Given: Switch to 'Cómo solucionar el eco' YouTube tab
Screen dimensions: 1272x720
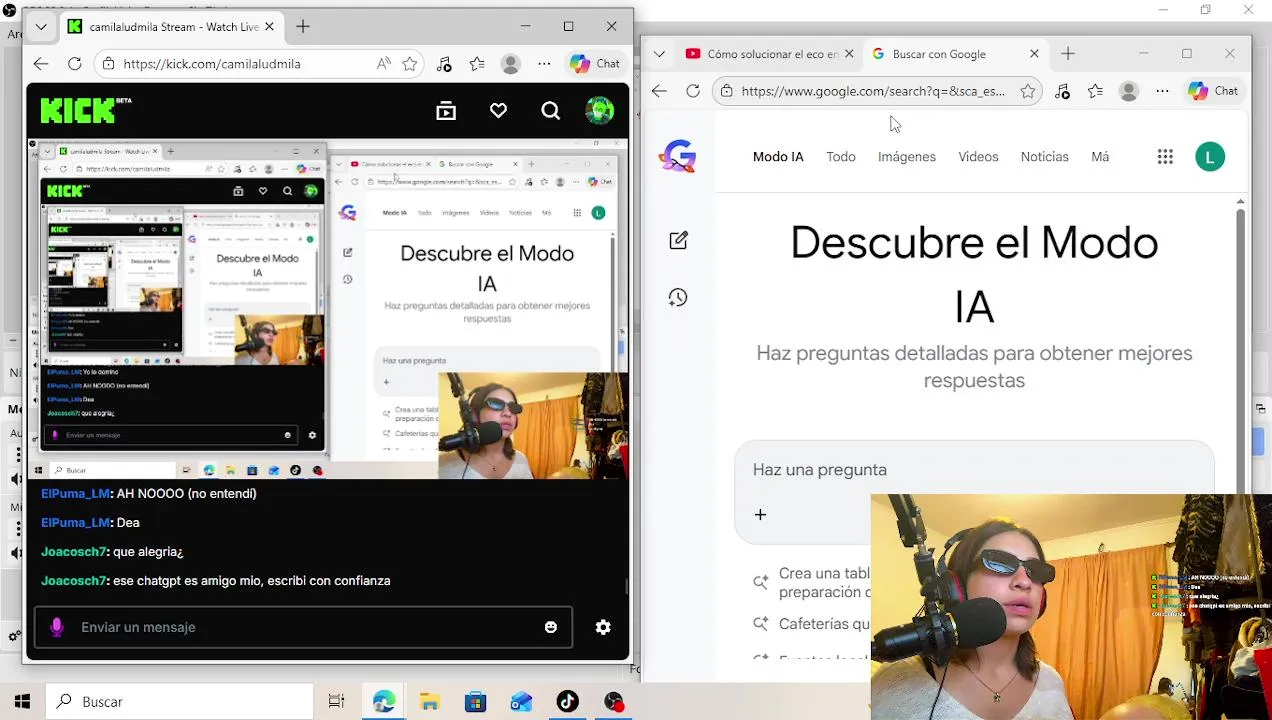Looking at the screenshot, I should pos(767,54).
